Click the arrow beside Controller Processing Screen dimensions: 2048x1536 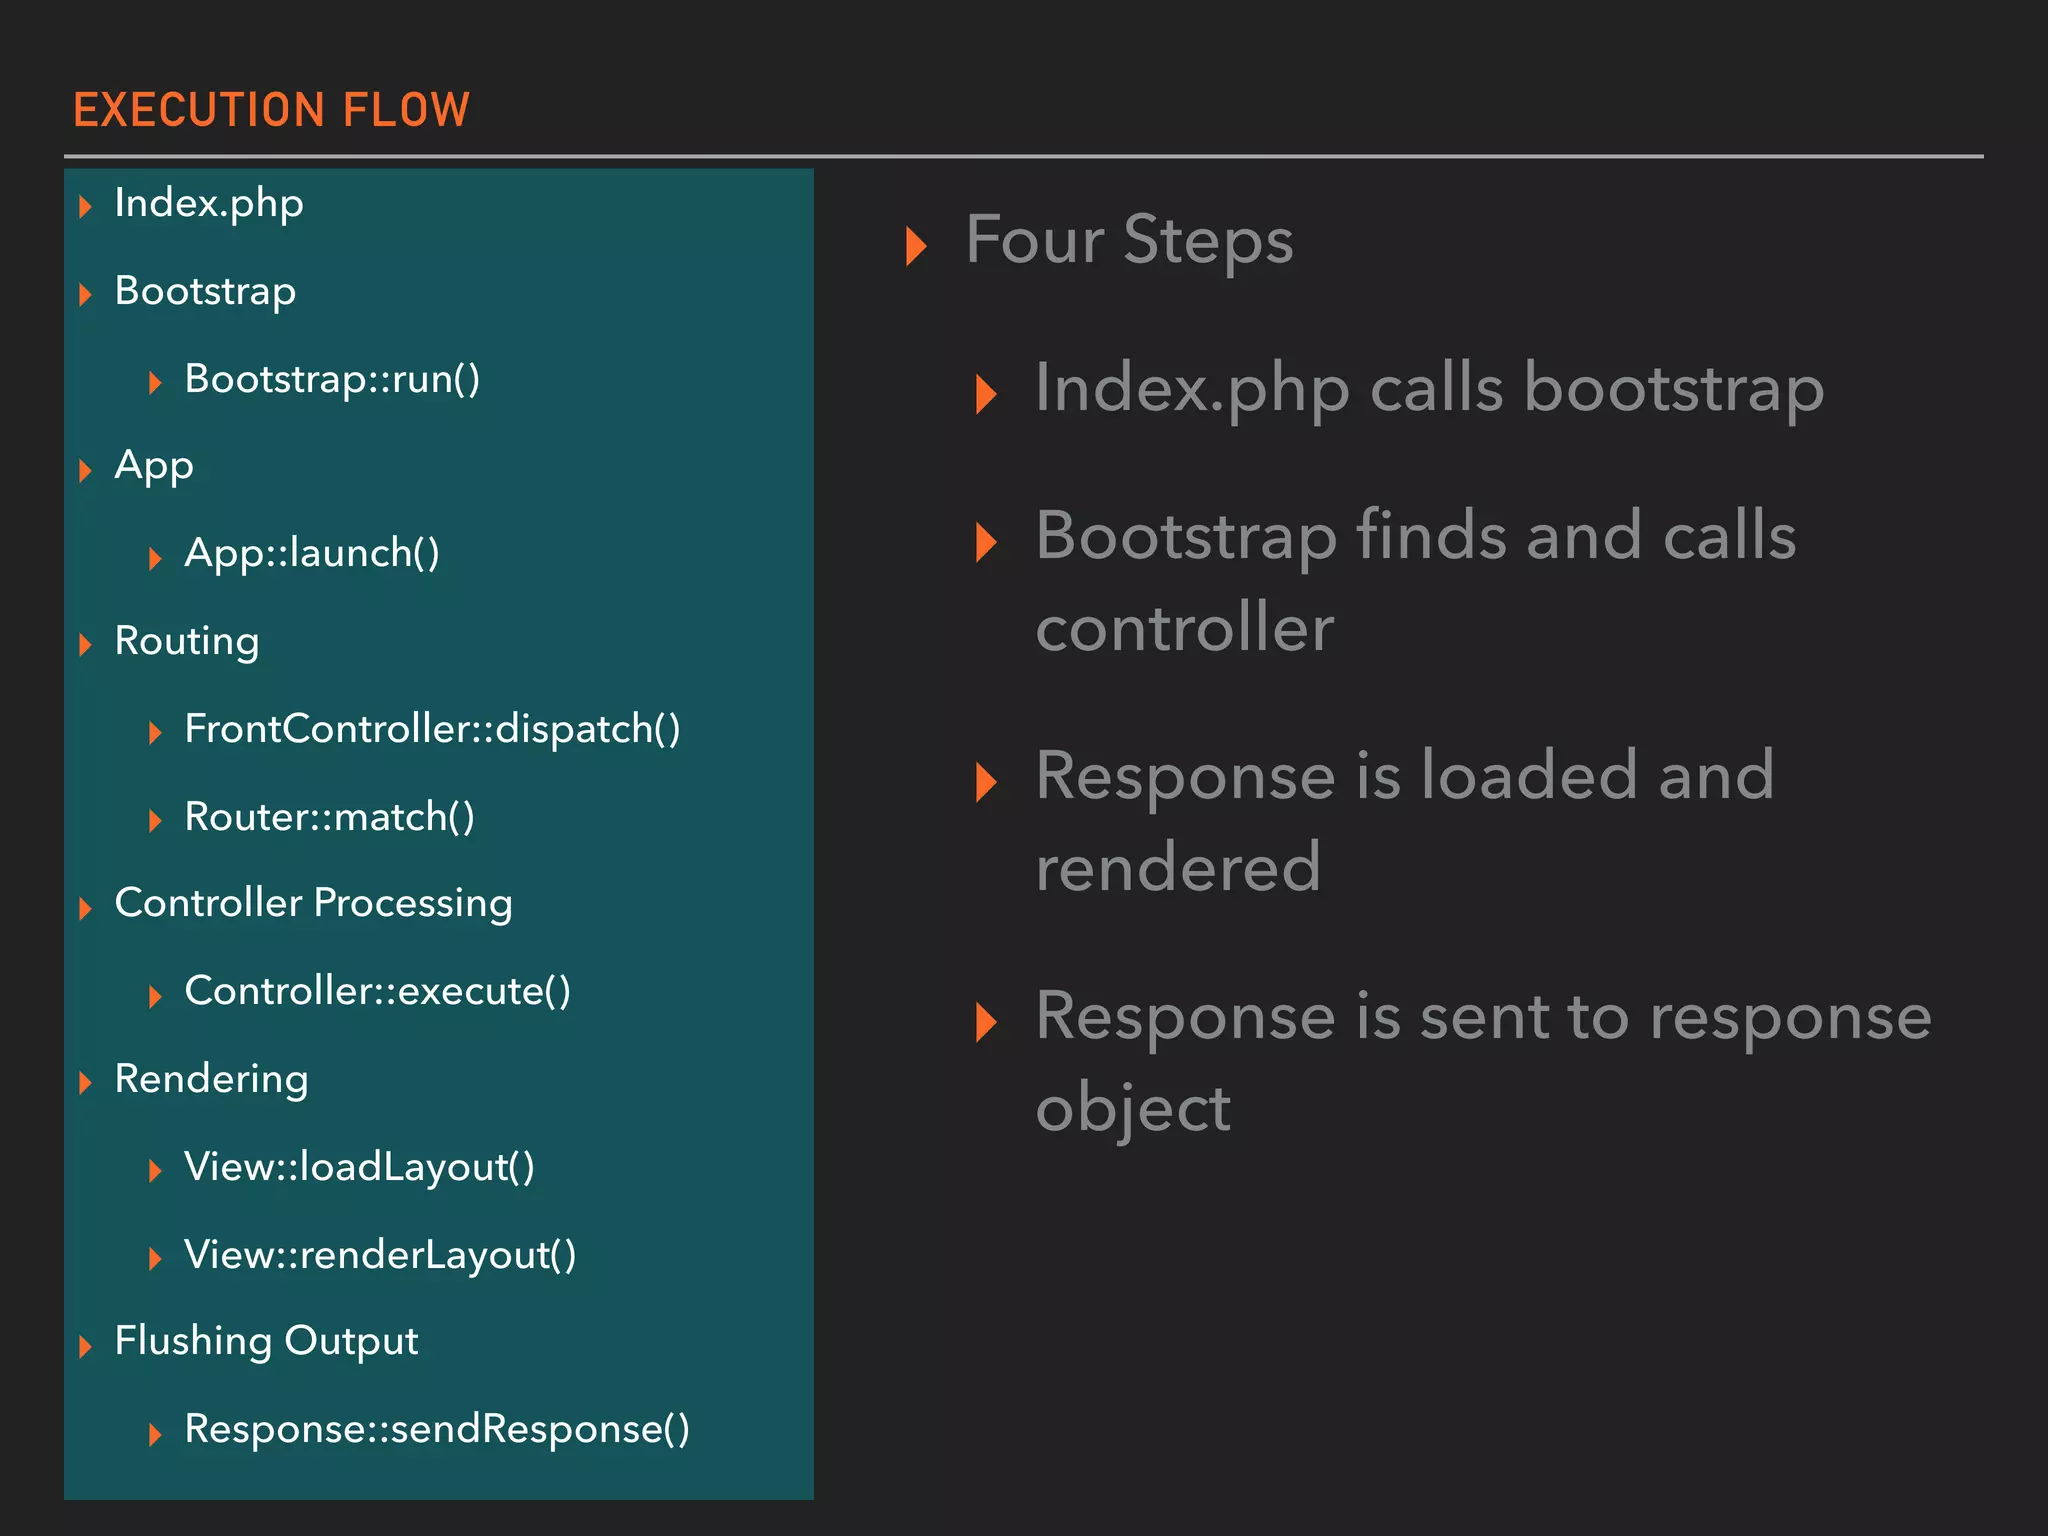(86, 907)
